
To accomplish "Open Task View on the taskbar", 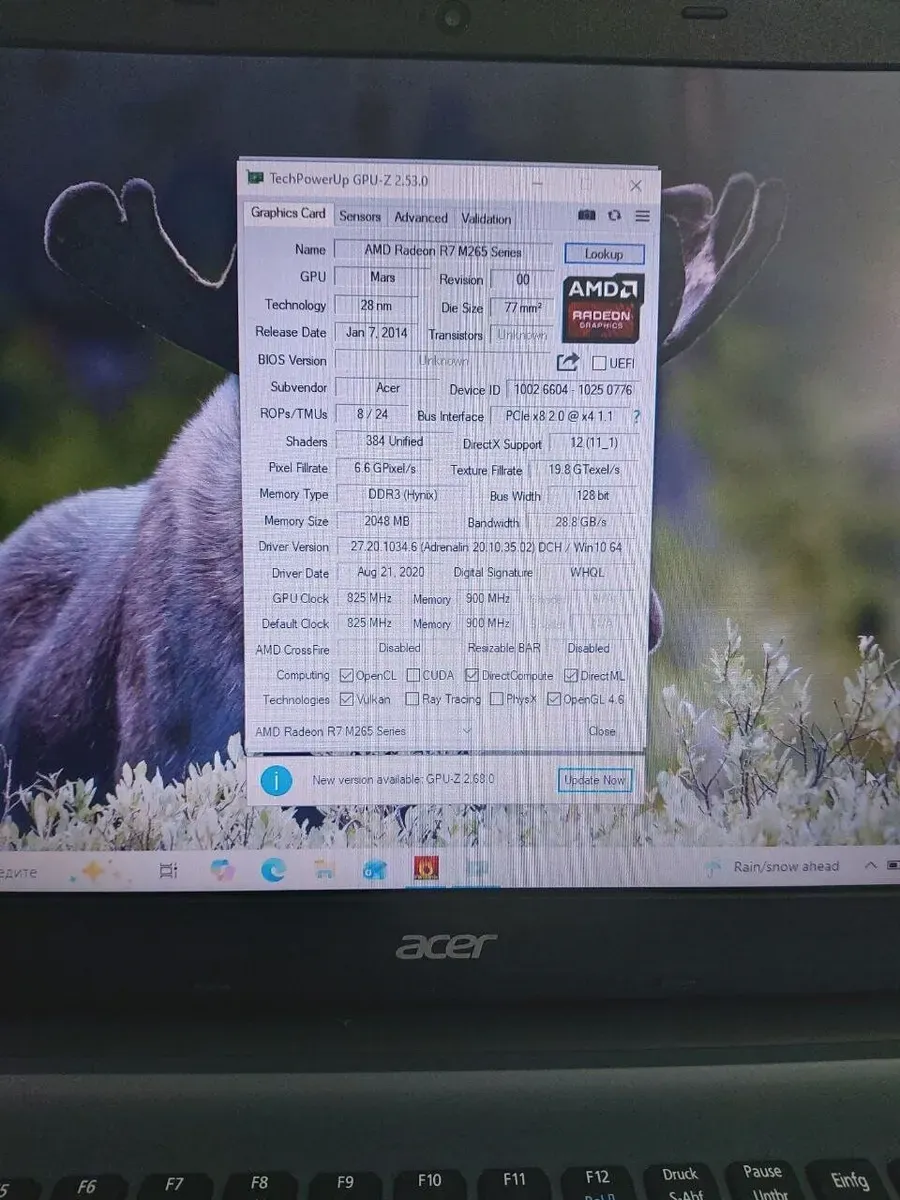I will coord(169,871).
